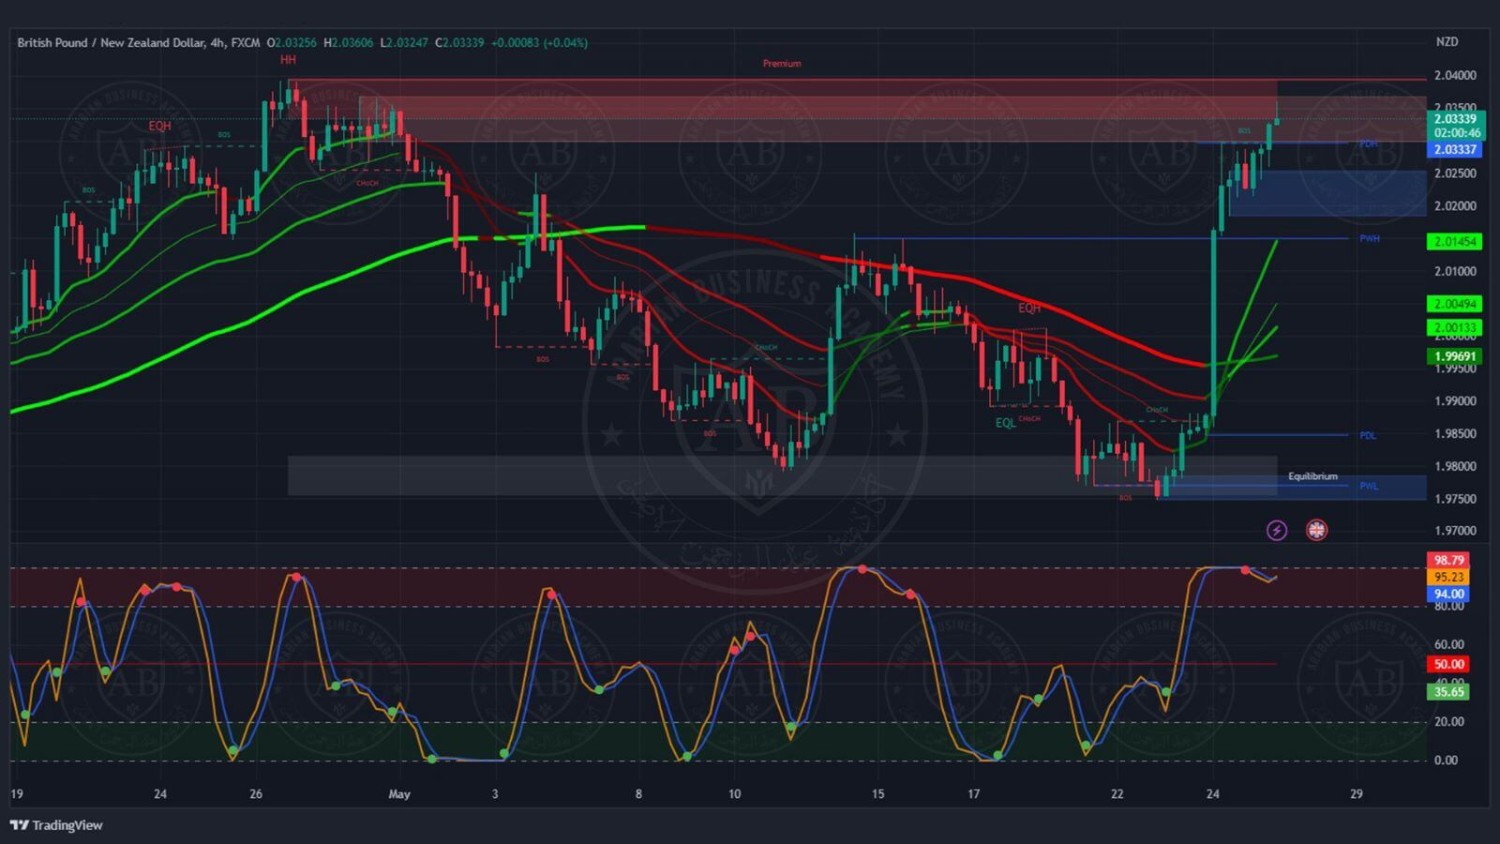Click the date 8 on the time axis
The height and width of the screenshot is (844, 1500).
pos(638,794)
